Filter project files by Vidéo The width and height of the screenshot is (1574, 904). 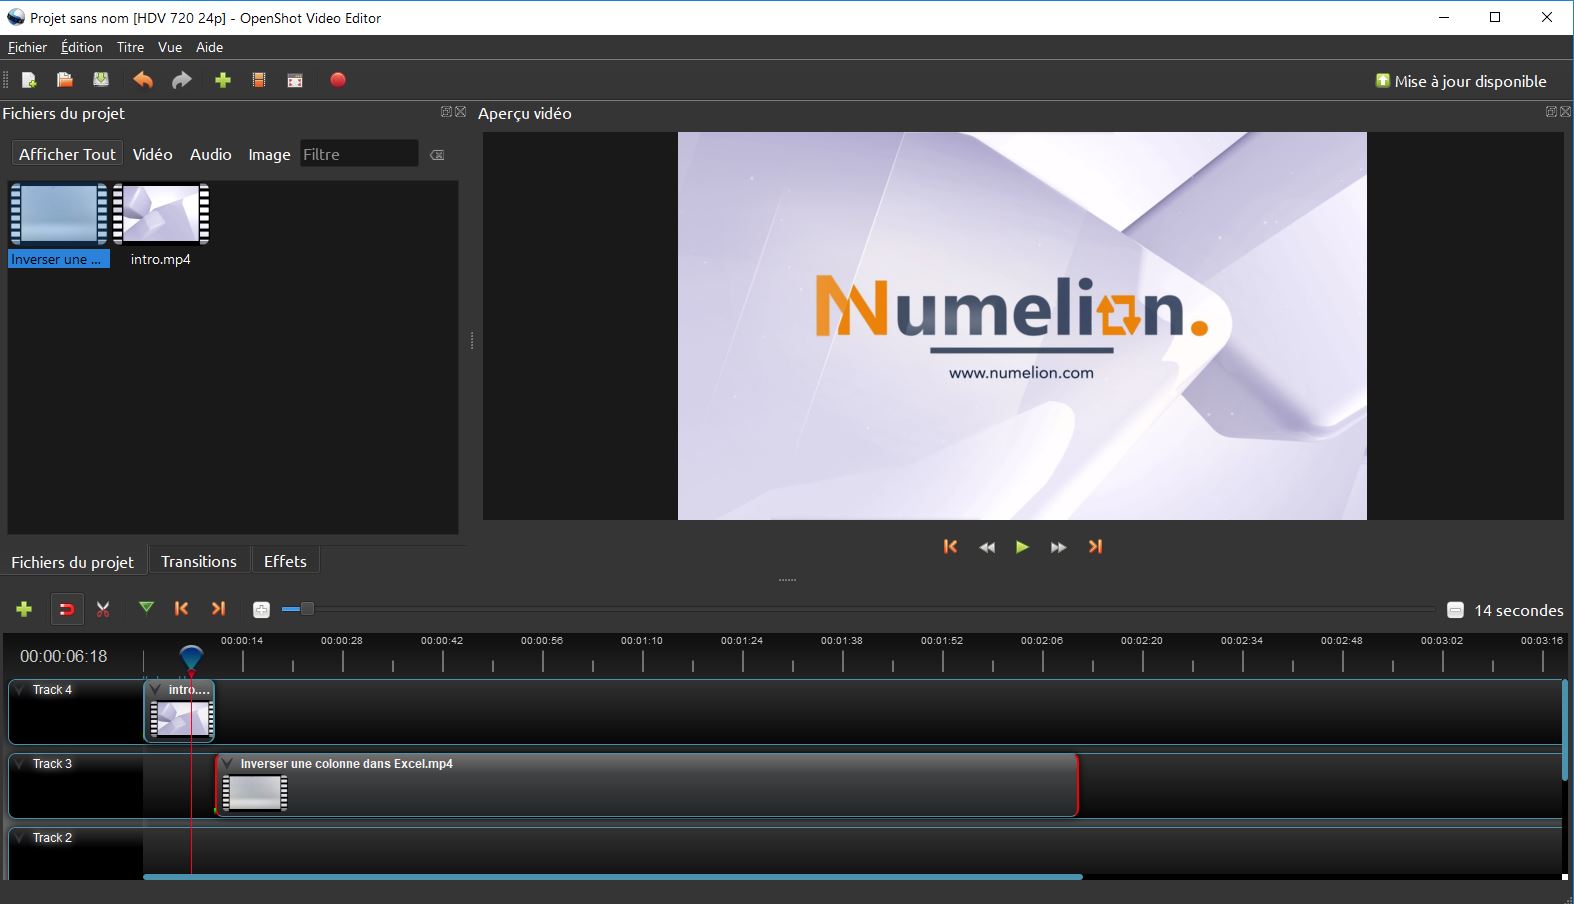pos(152,154)
